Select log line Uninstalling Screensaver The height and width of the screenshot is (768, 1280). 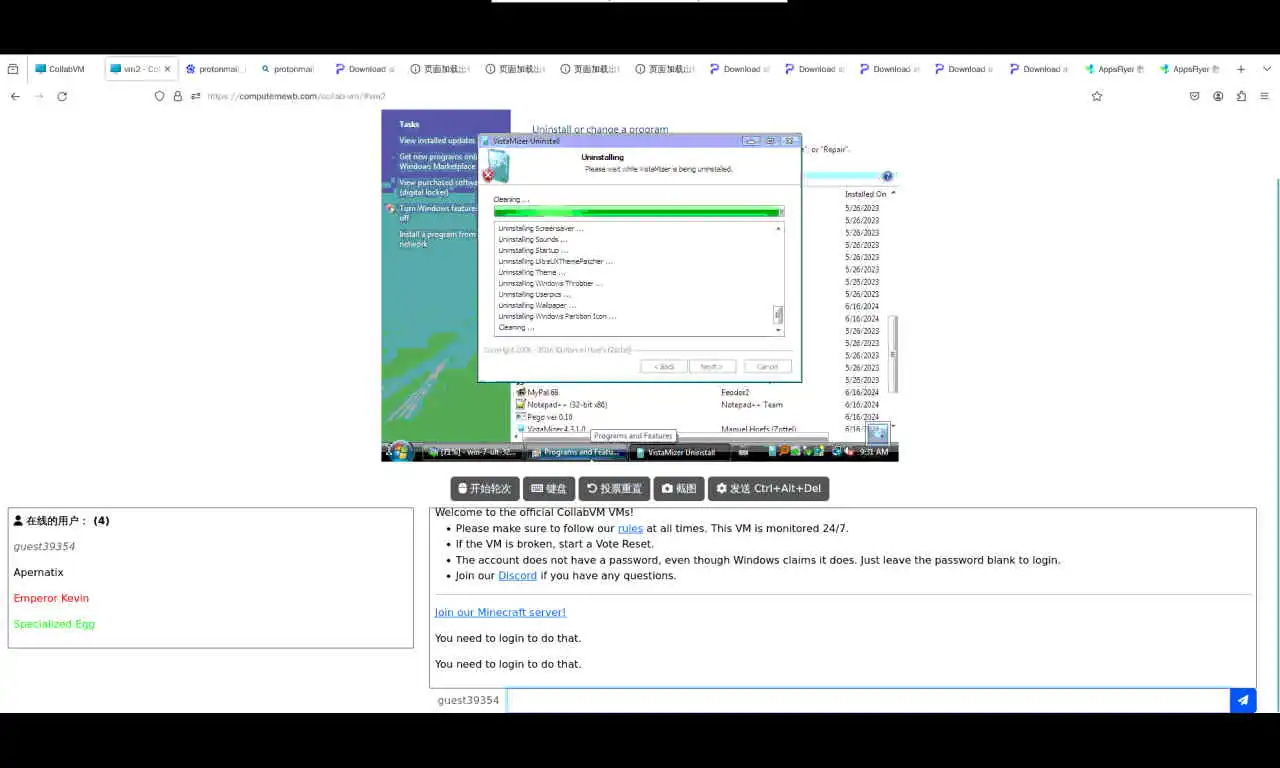coord(541,228)
